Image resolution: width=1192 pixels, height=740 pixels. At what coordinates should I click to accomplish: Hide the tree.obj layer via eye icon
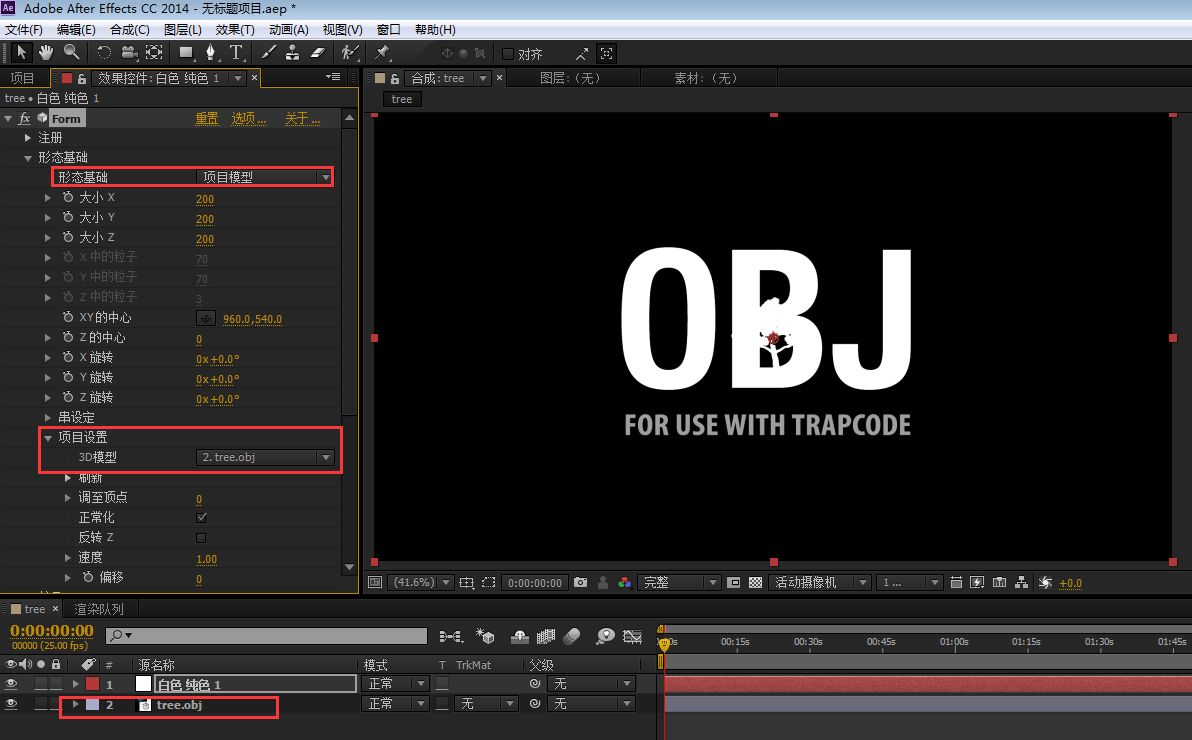[11, 704]
